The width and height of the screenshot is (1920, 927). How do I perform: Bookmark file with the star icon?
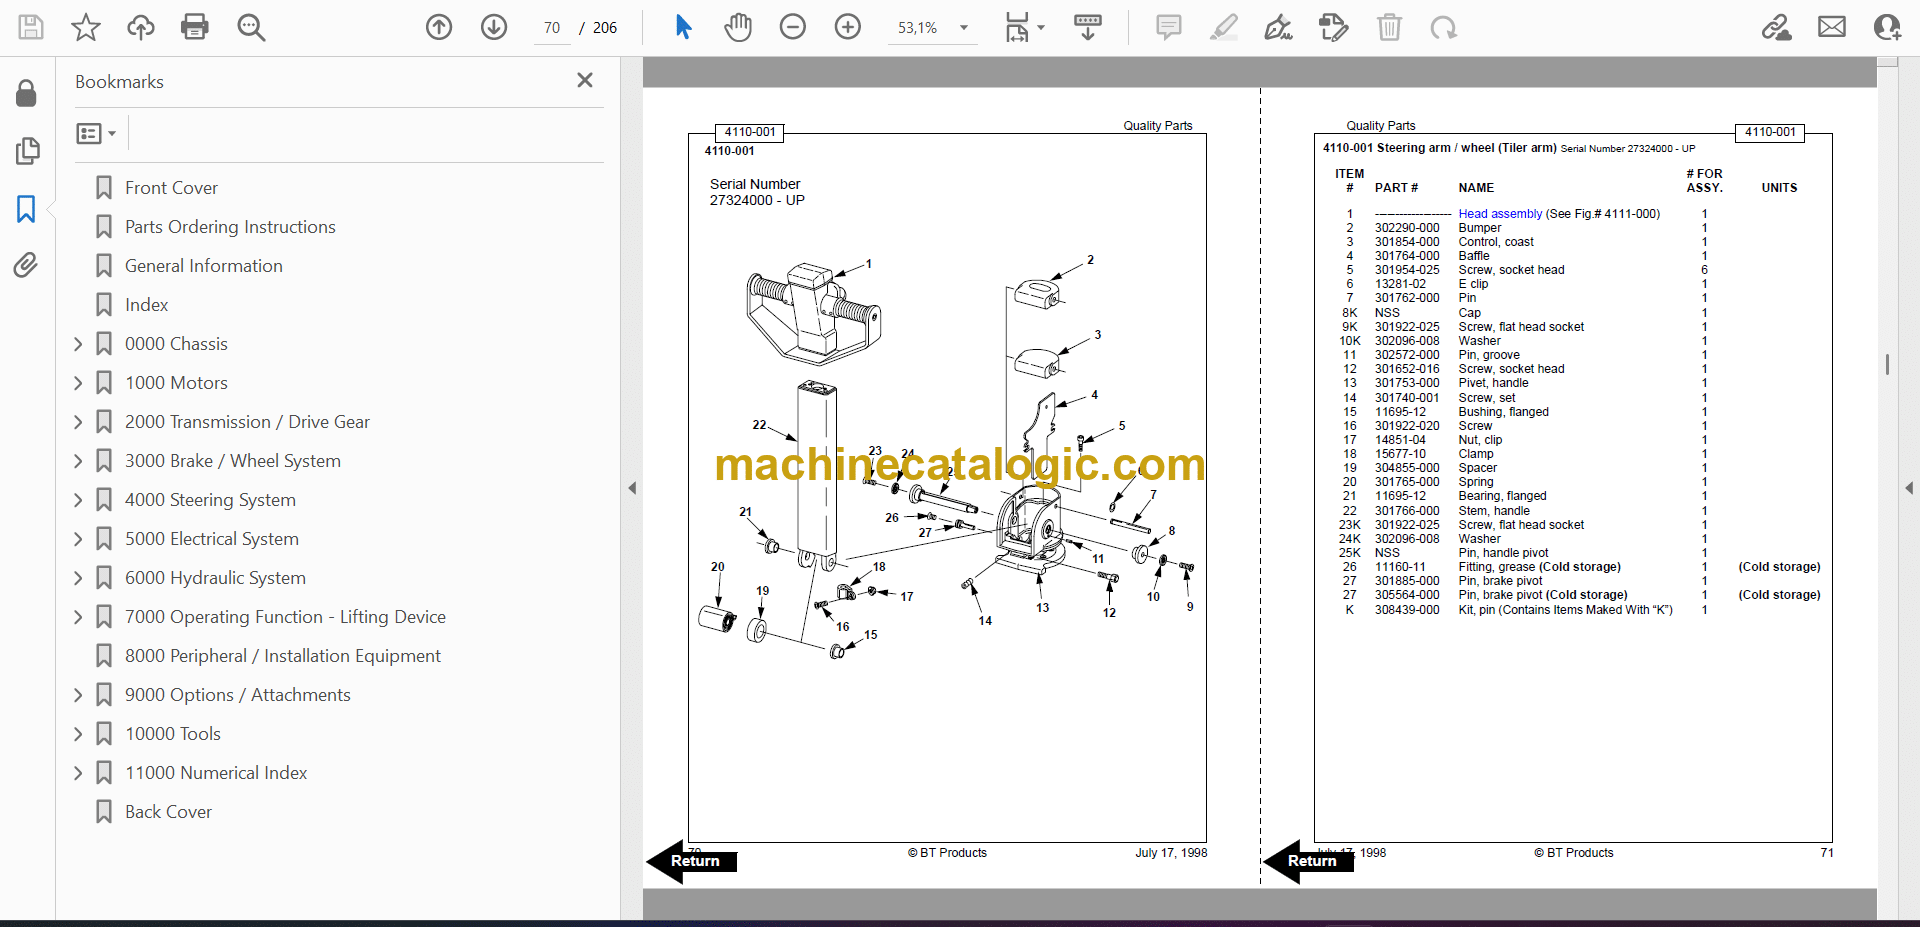pyautogui.click(x=86, y=27)
